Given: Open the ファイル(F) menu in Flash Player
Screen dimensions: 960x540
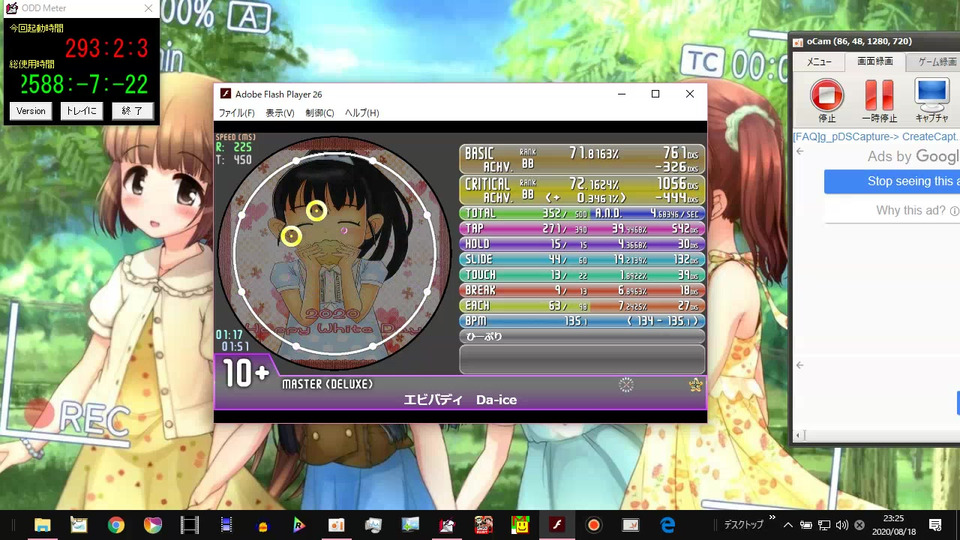Looking at the screenshot, I should [236, 113].
